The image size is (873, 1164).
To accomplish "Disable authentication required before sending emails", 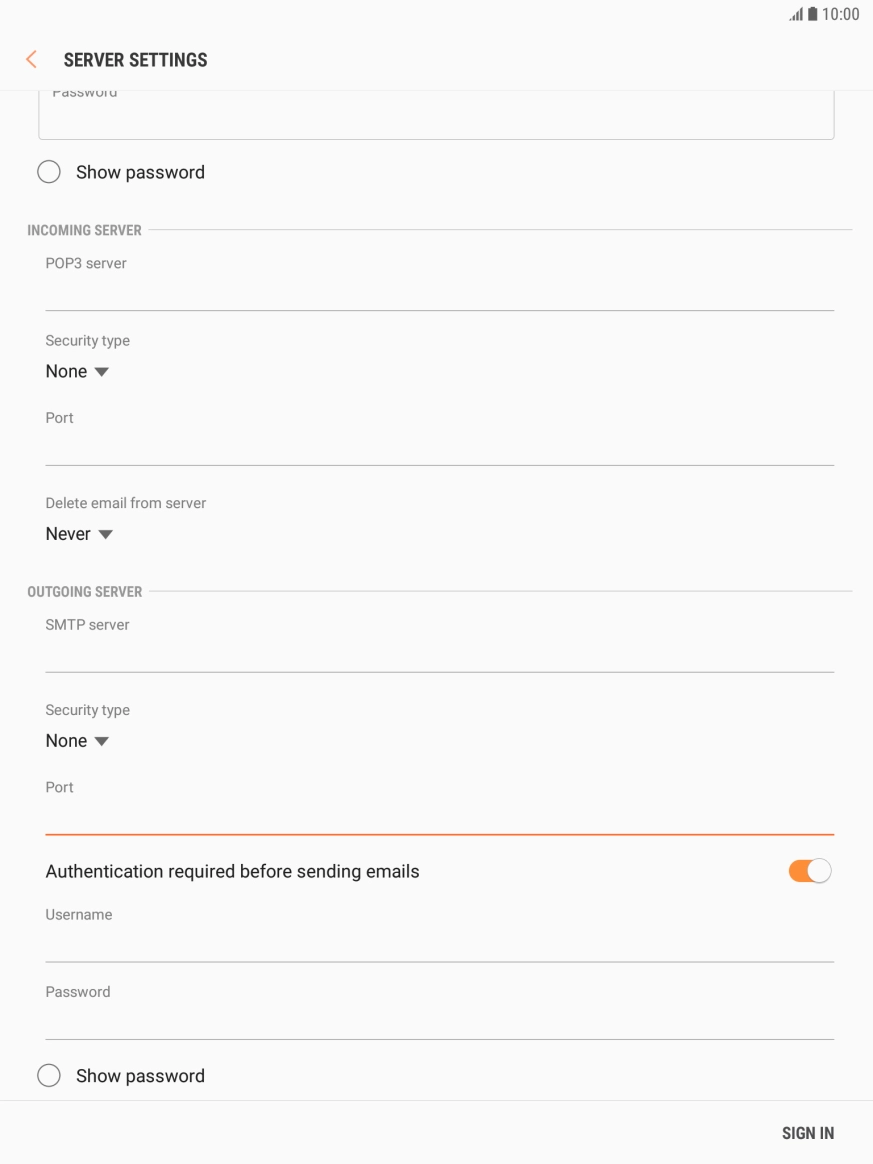I will (x=809, y=871).
